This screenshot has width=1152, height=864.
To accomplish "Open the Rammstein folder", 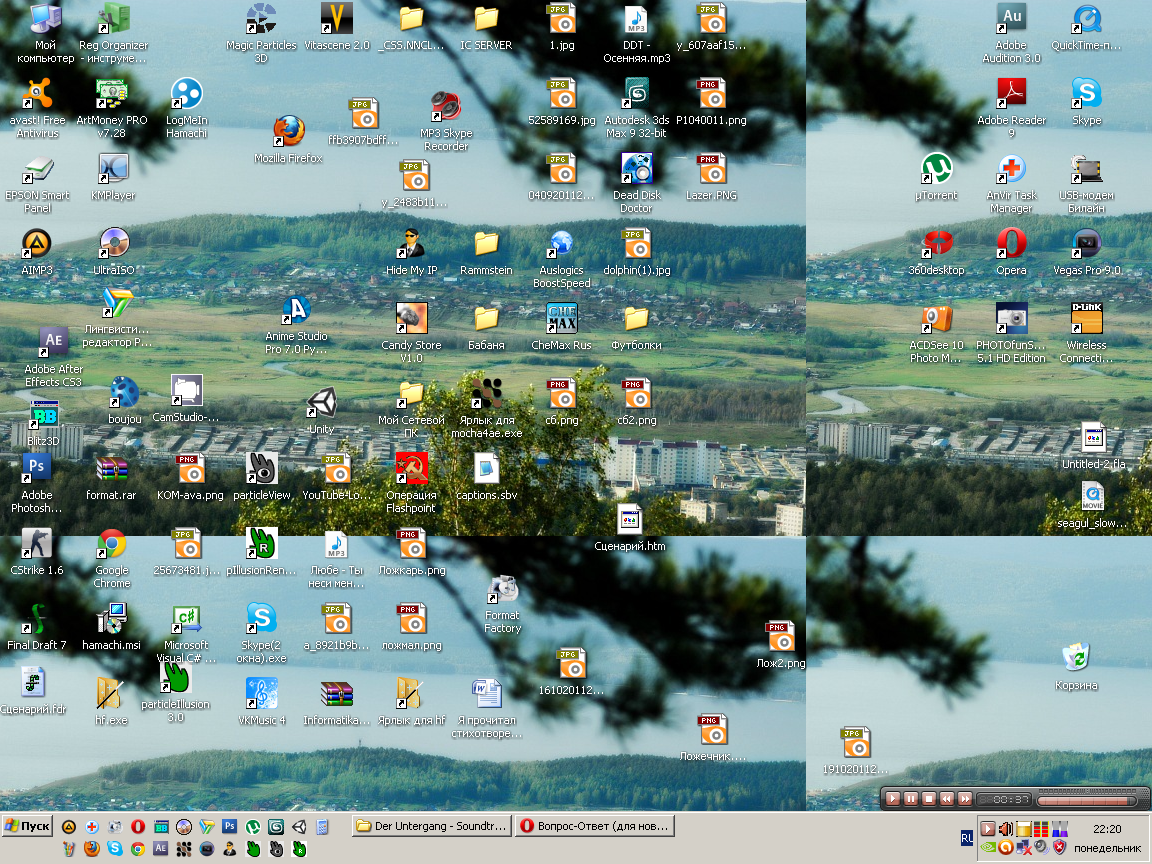I will 486,244.
